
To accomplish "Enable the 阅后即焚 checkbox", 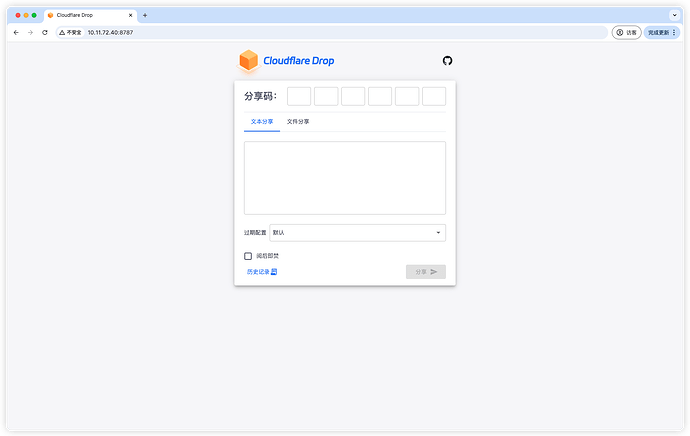I will click(248, 256).
